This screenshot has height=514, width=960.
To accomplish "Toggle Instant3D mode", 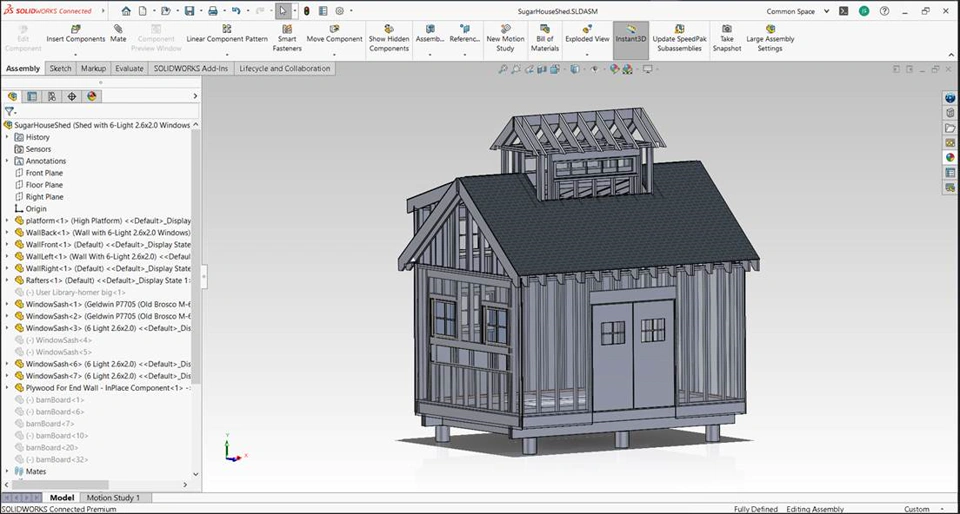I will (x=630, y=34).
